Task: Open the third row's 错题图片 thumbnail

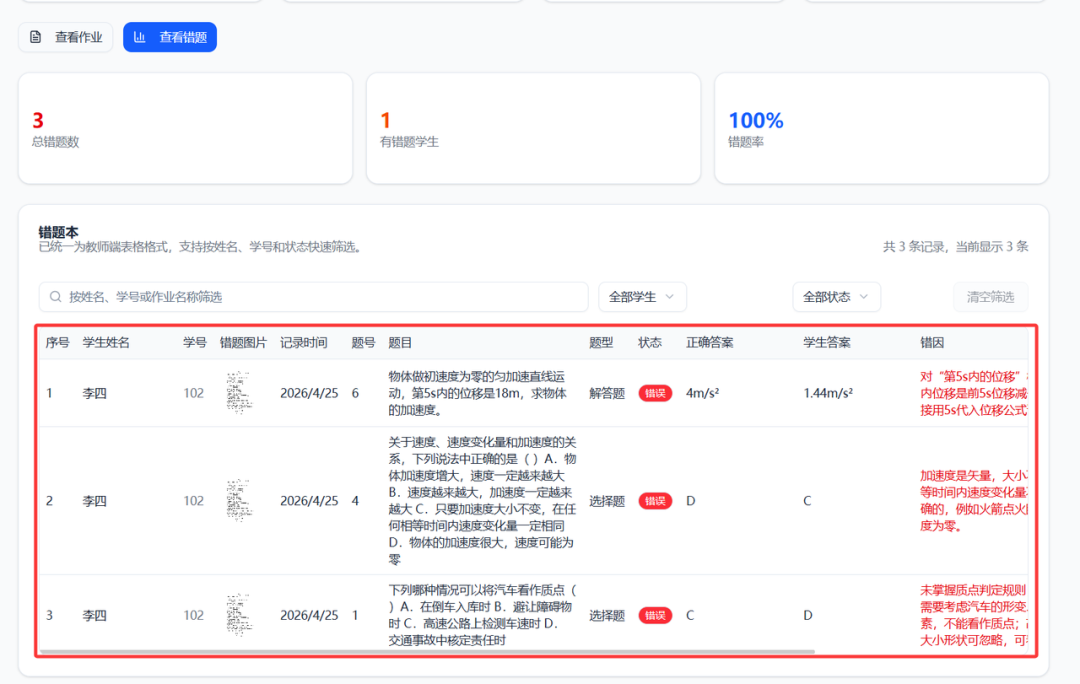Action: pyautogui.click(x=240, y=615)
